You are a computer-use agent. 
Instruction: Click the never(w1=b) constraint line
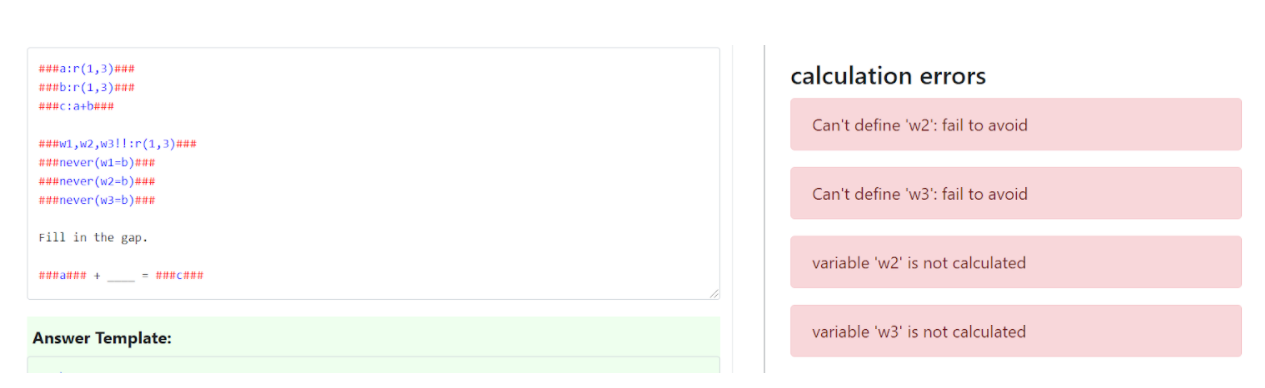97,163
